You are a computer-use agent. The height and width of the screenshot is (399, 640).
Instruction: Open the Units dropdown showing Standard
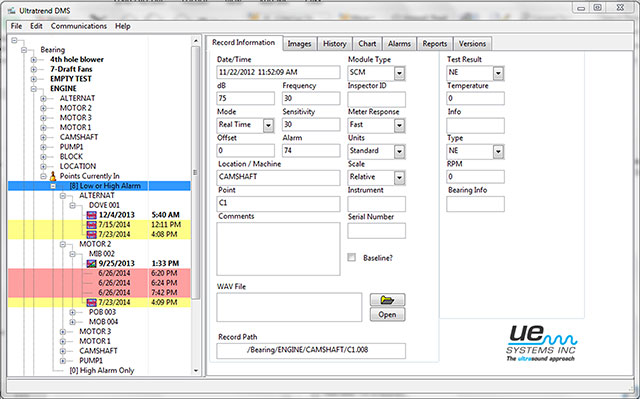pyautogui.click(x=399, y=151)
